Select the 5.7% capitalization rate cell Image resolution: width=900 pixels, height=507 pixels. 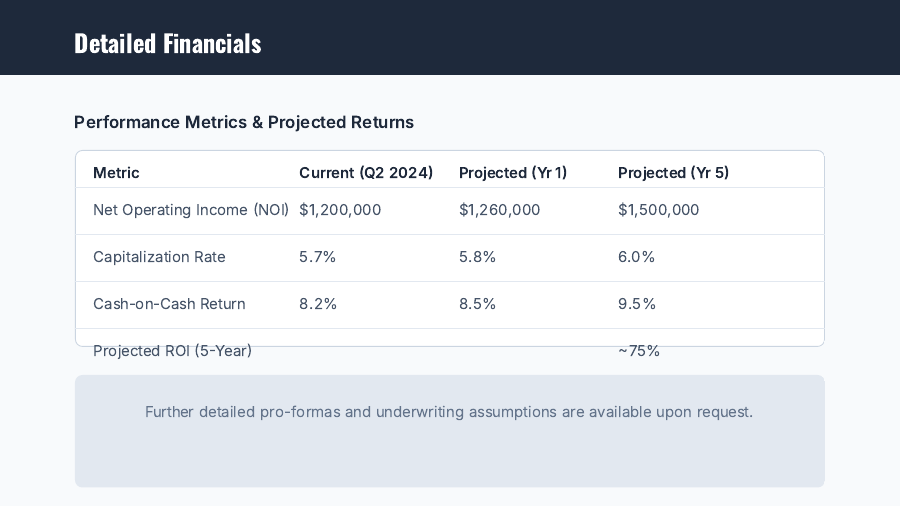pos(317,257)
